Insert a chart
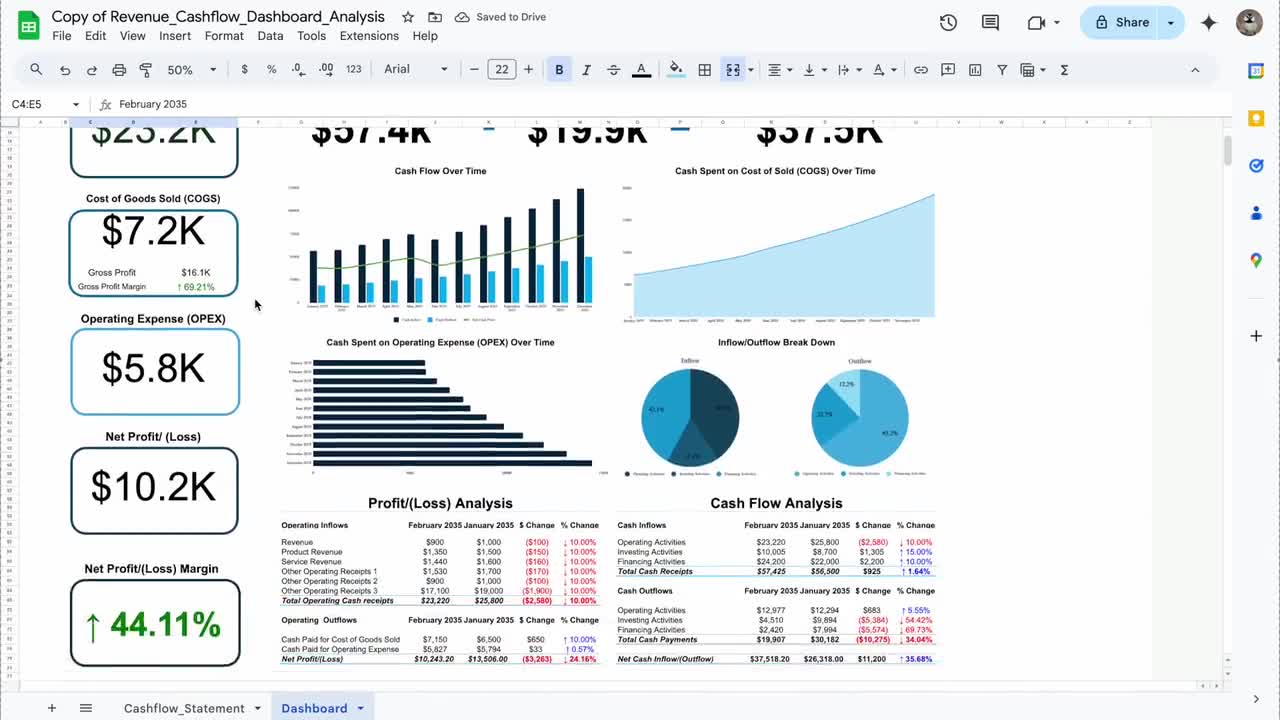This screenshot has width=1280, height=720. [x=975, y=70]
